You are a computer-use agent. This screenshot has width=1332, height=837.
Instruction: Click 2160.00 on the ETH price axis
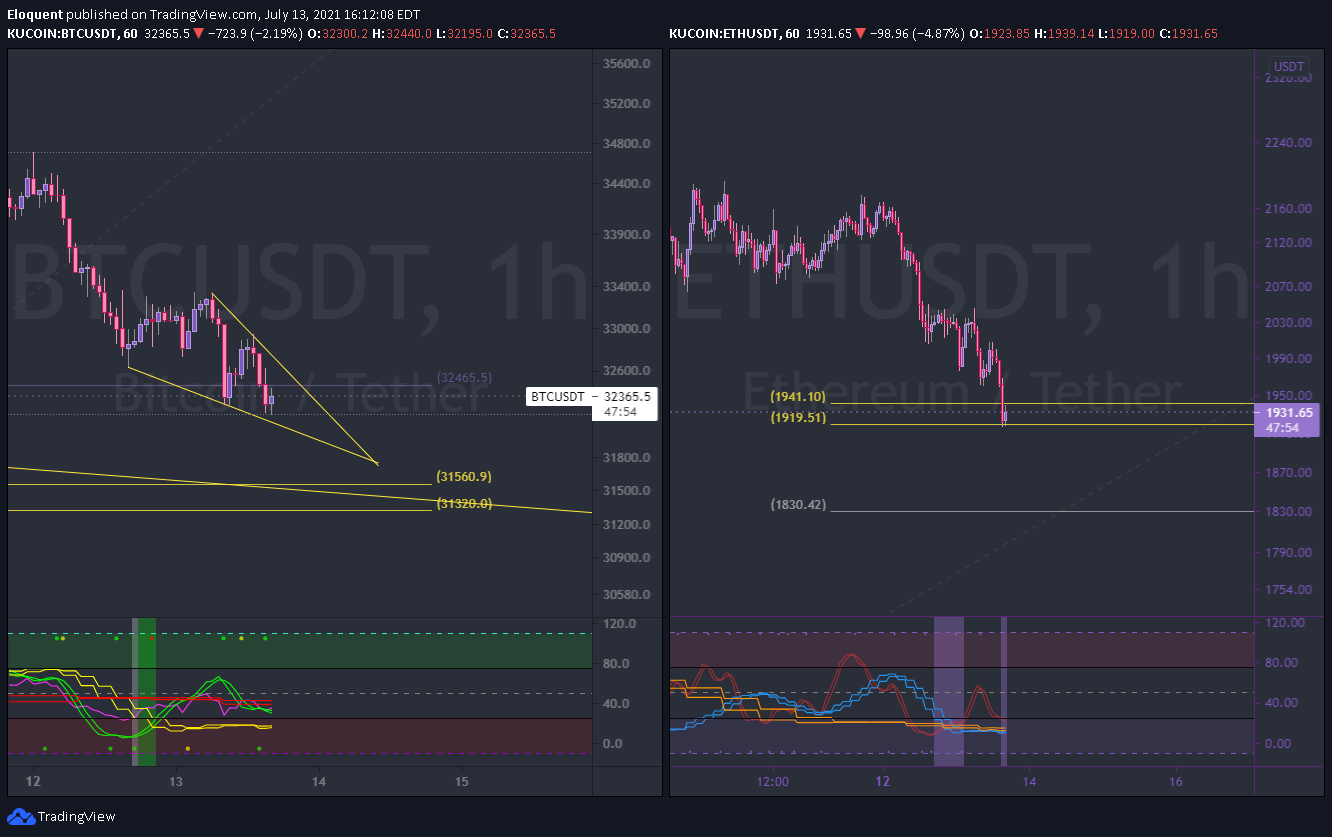tap(1288, 209)
